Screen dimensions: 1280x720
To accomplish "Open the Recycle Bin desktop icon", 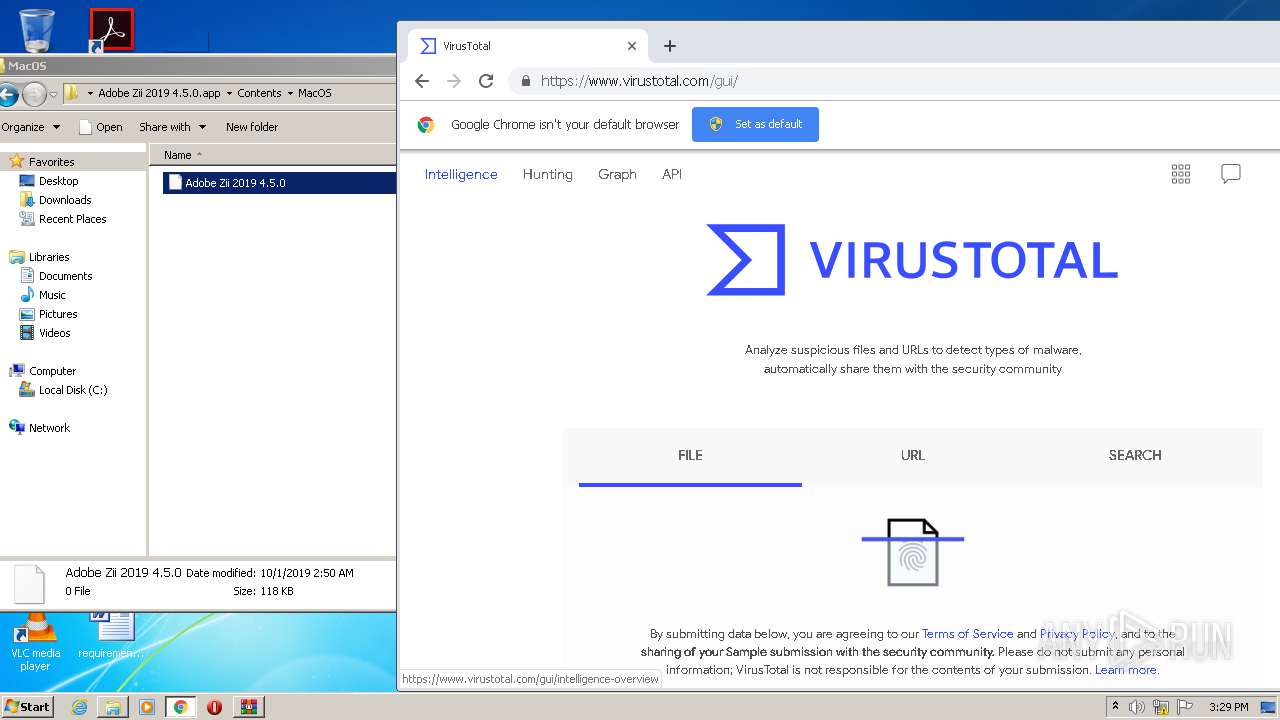I will pos(37,29).
